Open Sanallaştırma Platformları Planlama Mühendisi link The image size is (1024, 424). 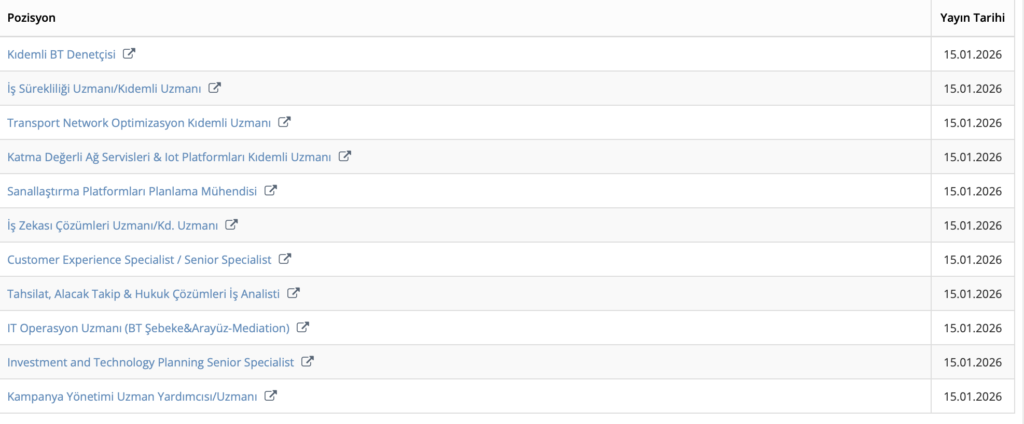click(x=132, y=190)
